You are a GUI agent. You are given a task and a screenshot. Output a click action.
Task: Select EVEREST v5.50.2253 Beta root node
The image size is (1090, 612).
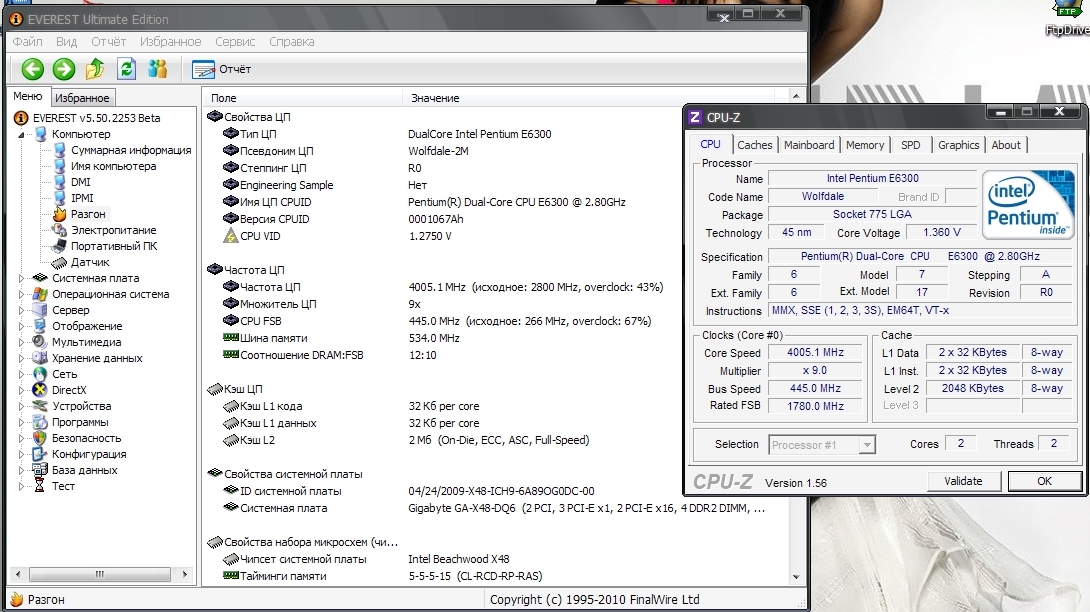coord(97,118)
